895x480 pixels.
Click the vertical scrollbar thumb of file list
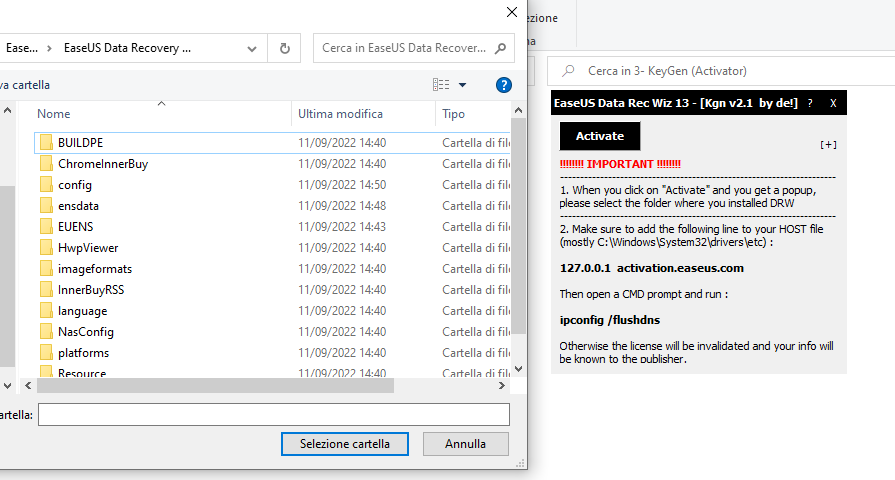coord(518,226)
